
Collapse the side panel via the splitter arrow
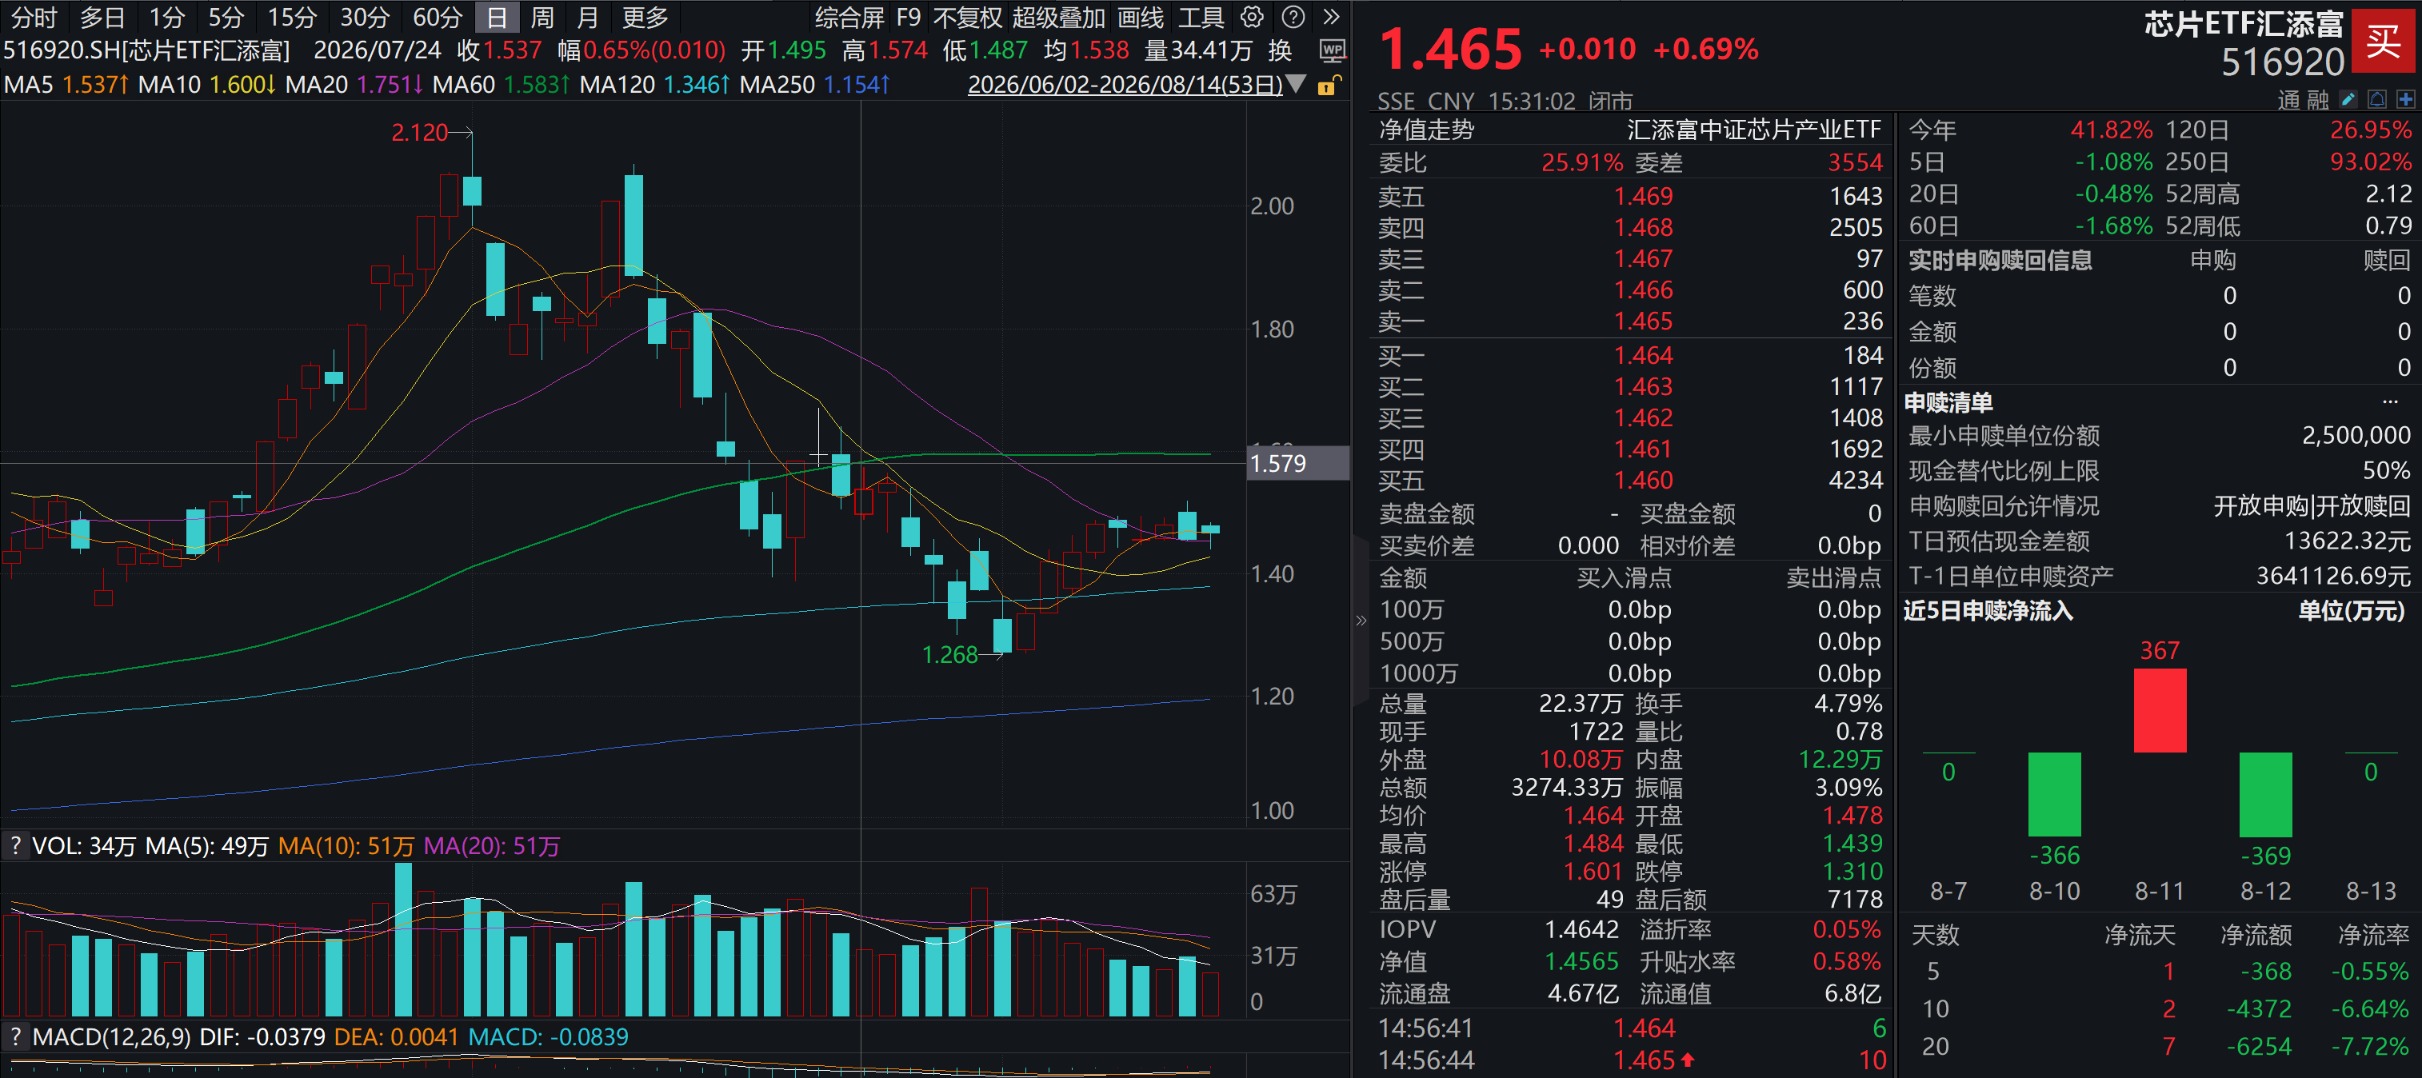[x=1360, y=621]
